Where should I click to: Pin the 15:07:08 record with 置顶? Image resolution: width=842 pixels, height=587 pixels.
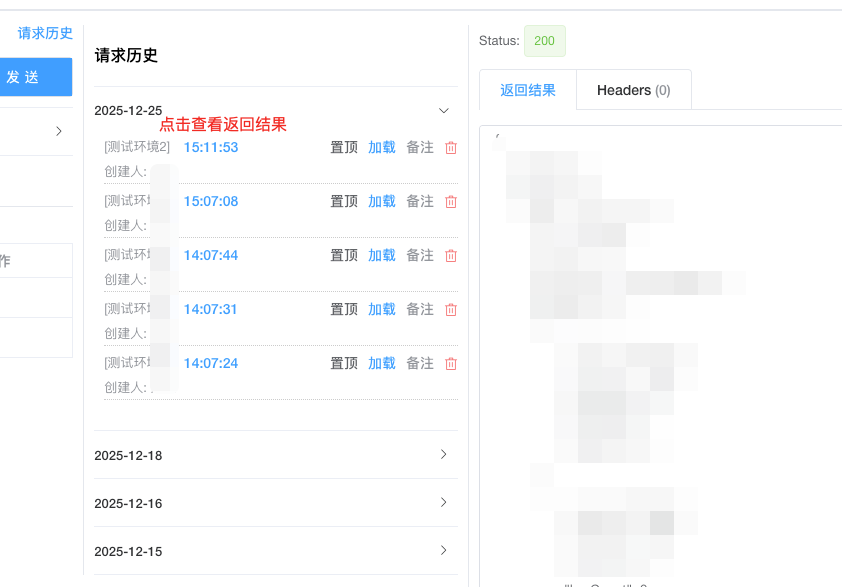(344, 202)
